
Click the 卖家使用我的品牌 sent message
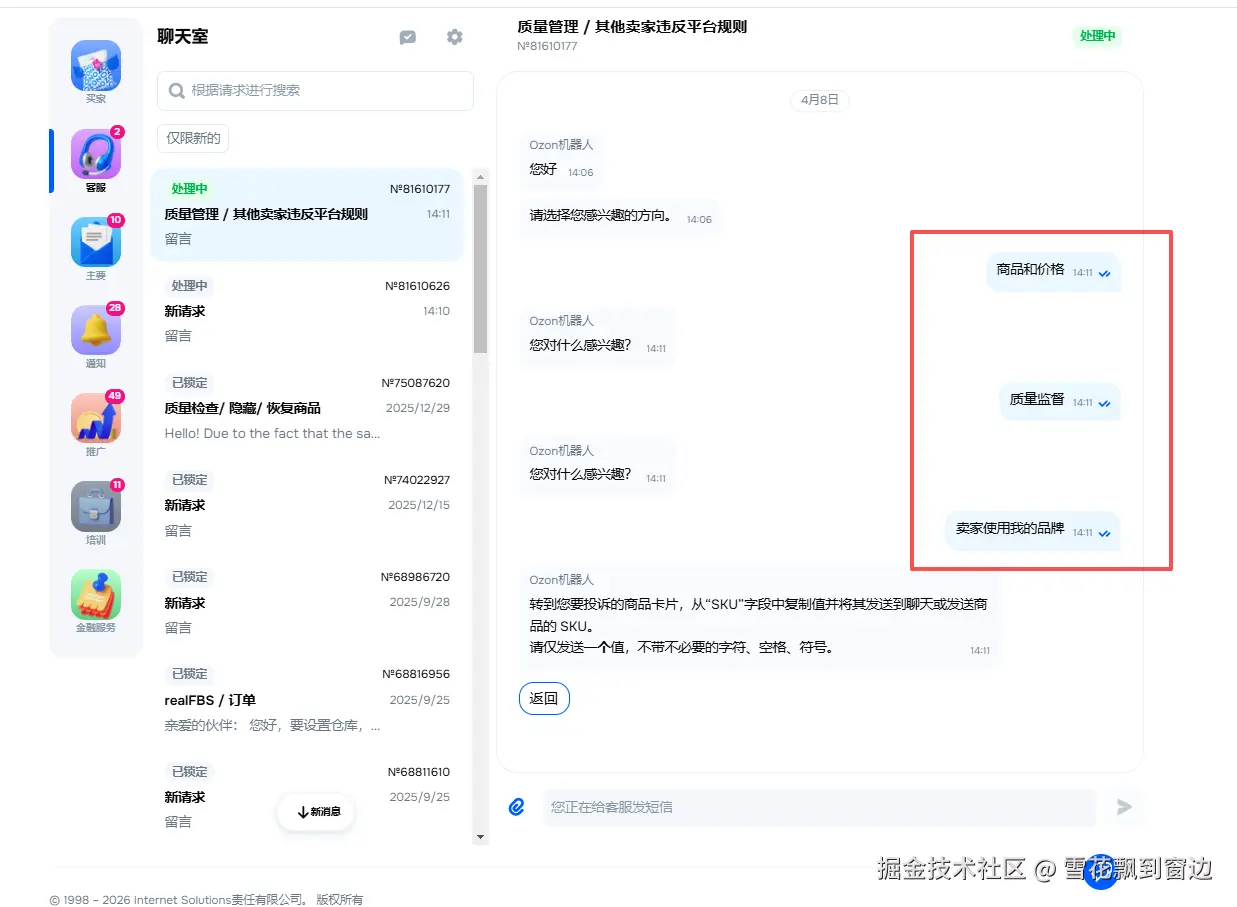tap(1034, 531)
